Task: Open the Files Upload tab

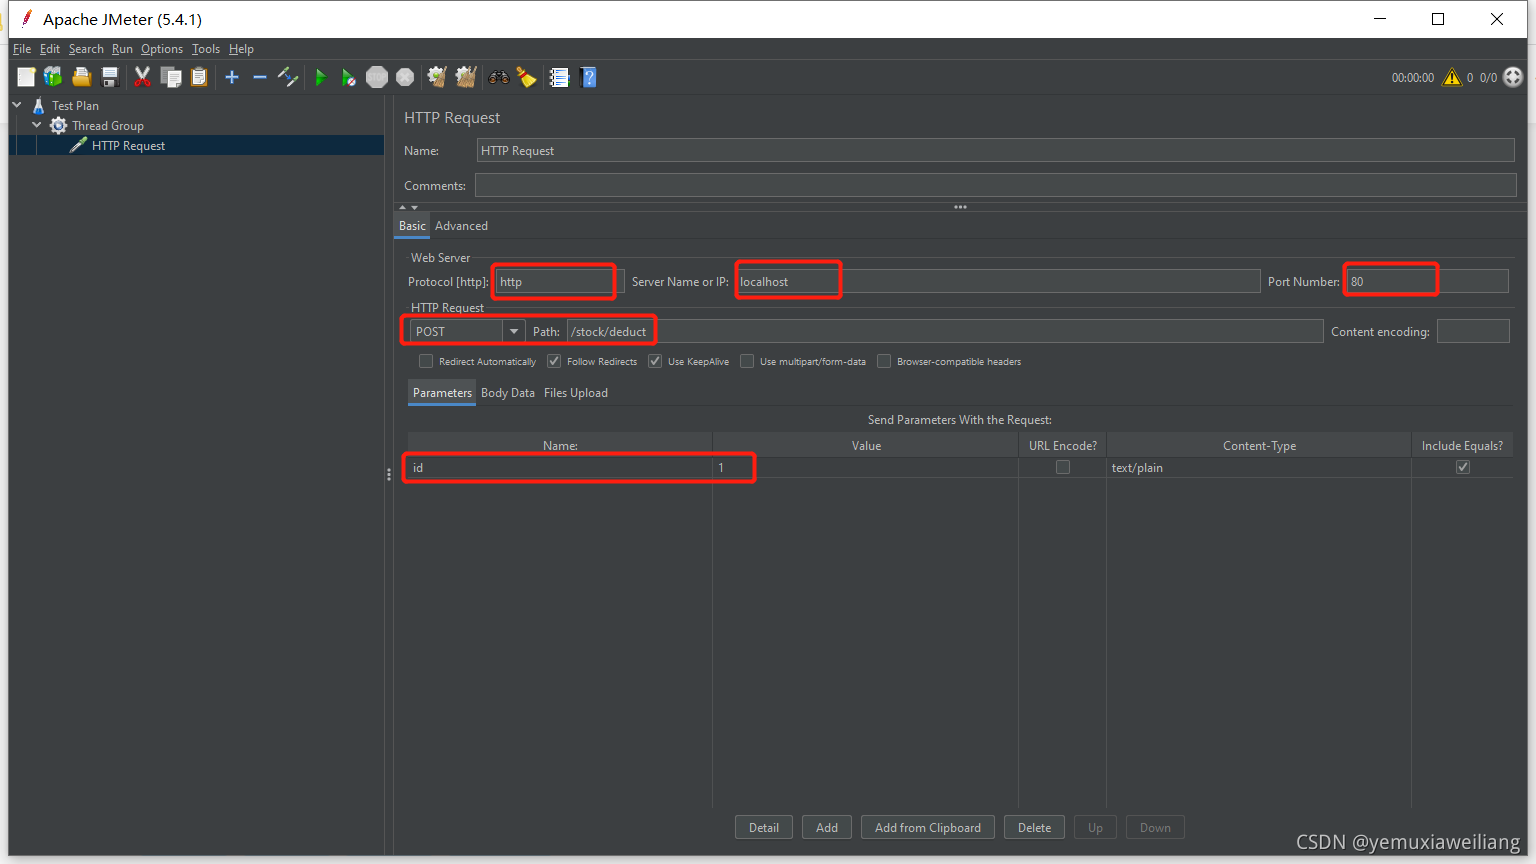Action: [576, 393]
